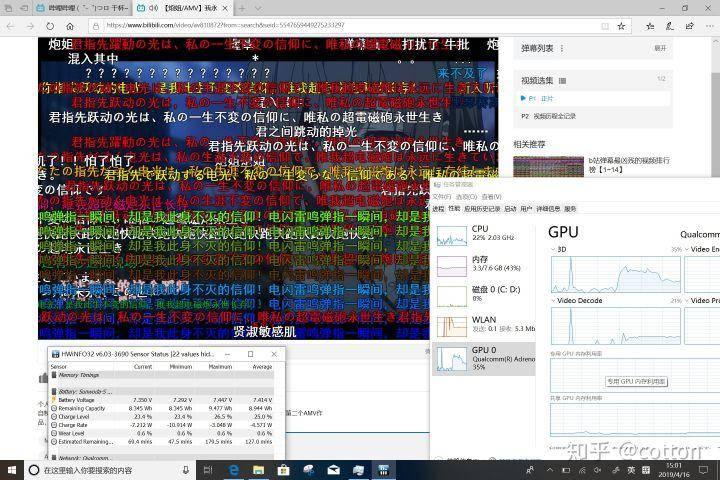Select GPU 0 Qualcomm Adreno in sidebar
The image size is (720, 480).
pyautogui.click(x=484, y=359)
